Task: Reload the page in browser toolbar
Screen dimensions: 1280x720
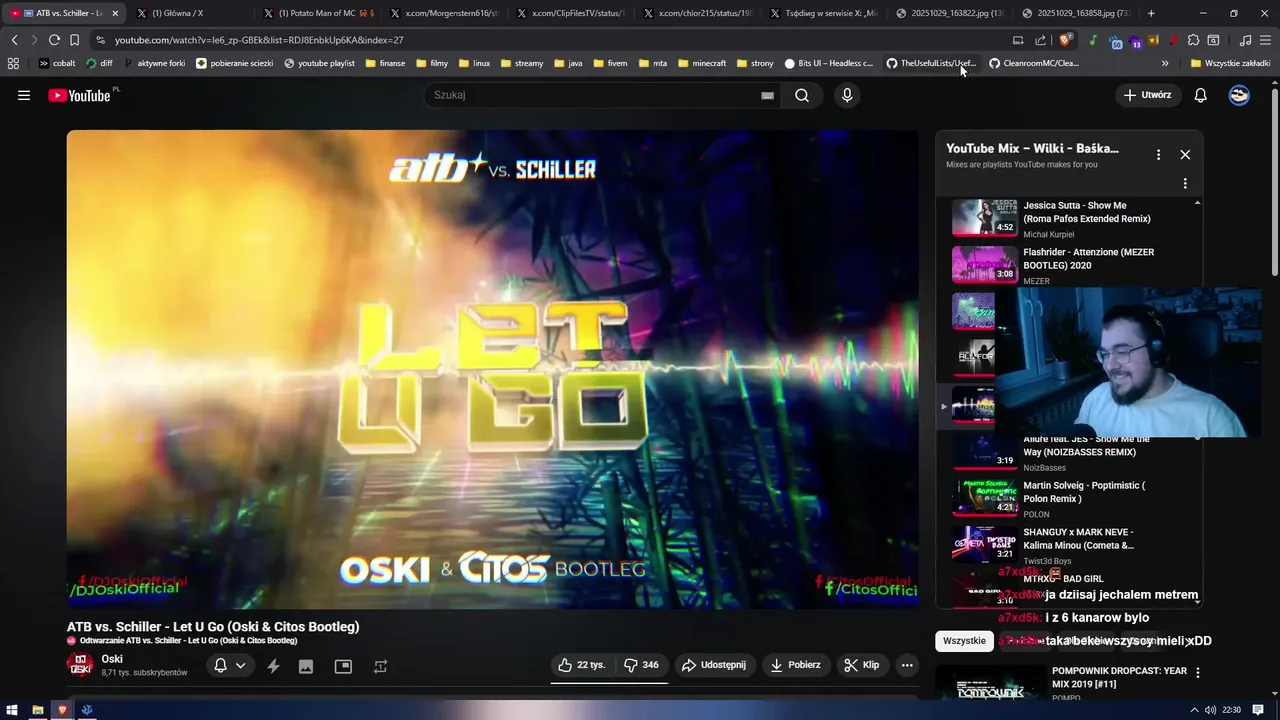Action: click(x=54, y=40)
